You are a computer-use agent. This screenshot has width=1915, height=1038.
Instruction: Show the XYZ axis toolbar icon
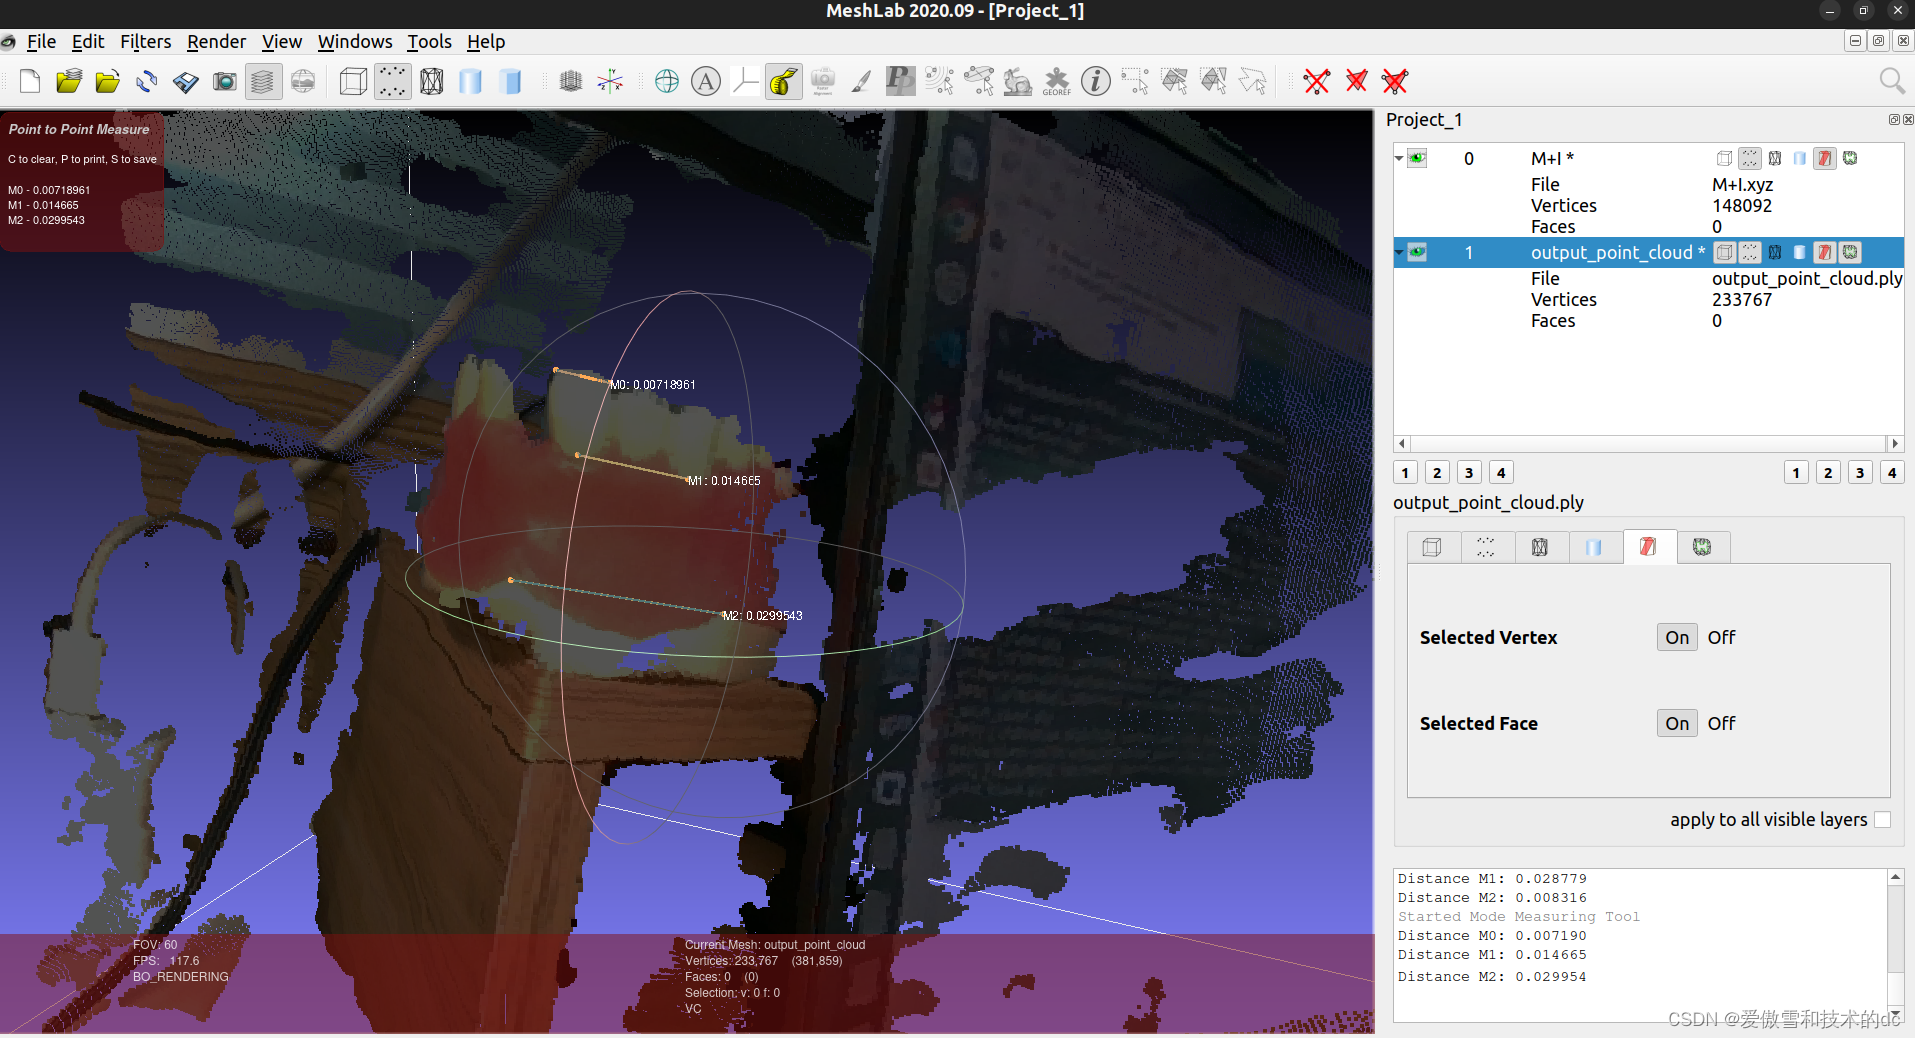610,81
